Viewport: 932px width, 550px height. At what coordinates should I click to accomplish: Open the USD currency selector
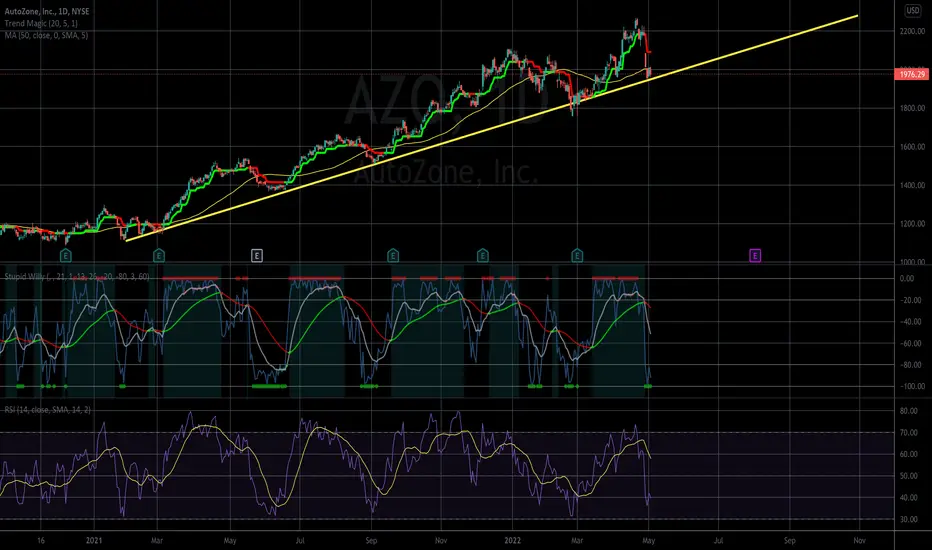pos(912,10)
